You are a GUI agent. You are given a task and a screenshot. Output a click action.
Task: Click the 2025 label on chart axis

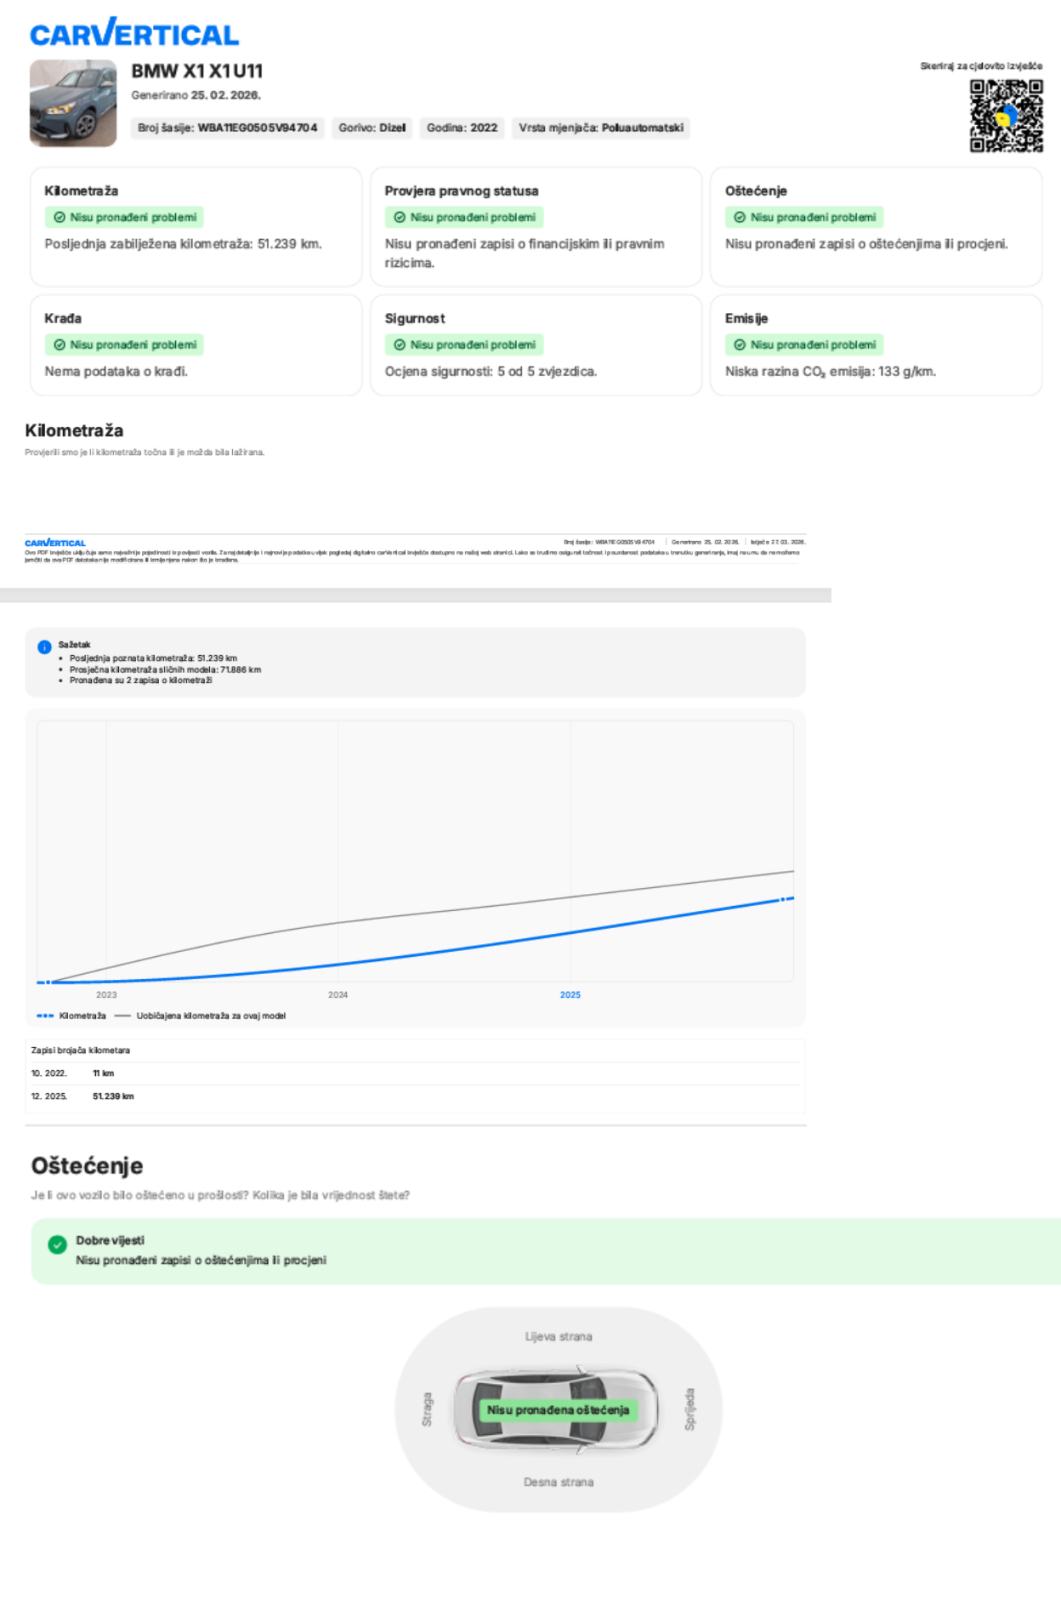tap(570, 995)
